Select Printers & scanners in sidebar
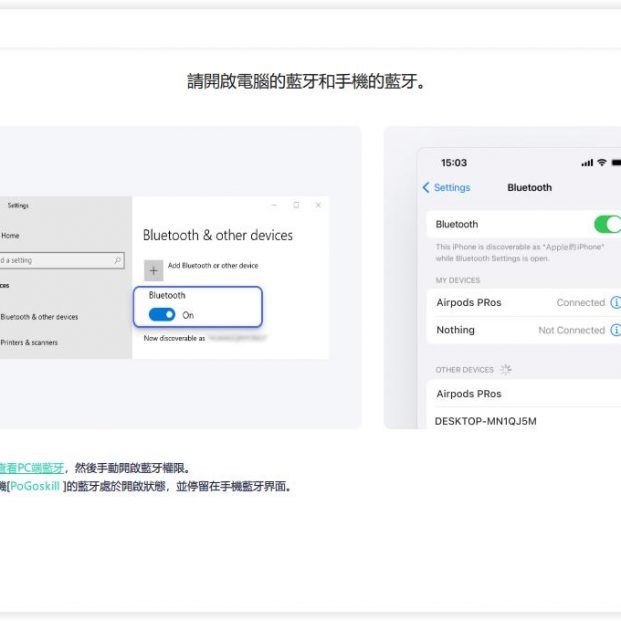The width and height of the screenshot is (621, 621). pyautogui.click(x=29, y=342)
